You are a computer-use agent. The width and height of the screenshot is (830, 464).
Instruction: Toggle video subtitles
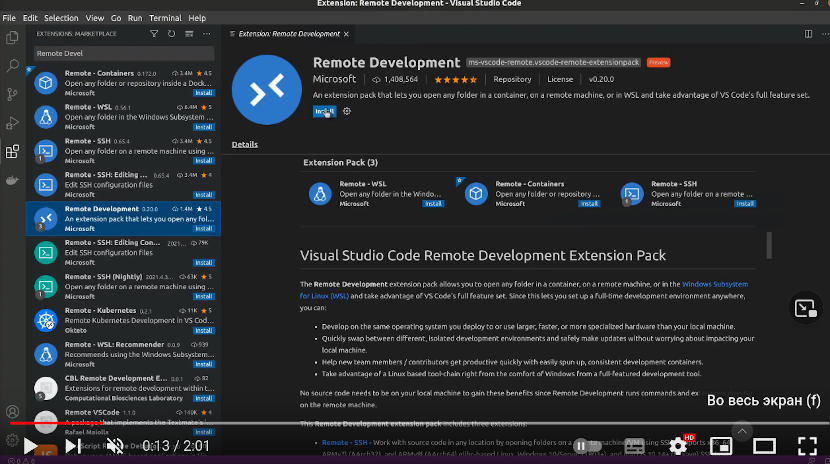pyautogui.click(x=635, y=447)
